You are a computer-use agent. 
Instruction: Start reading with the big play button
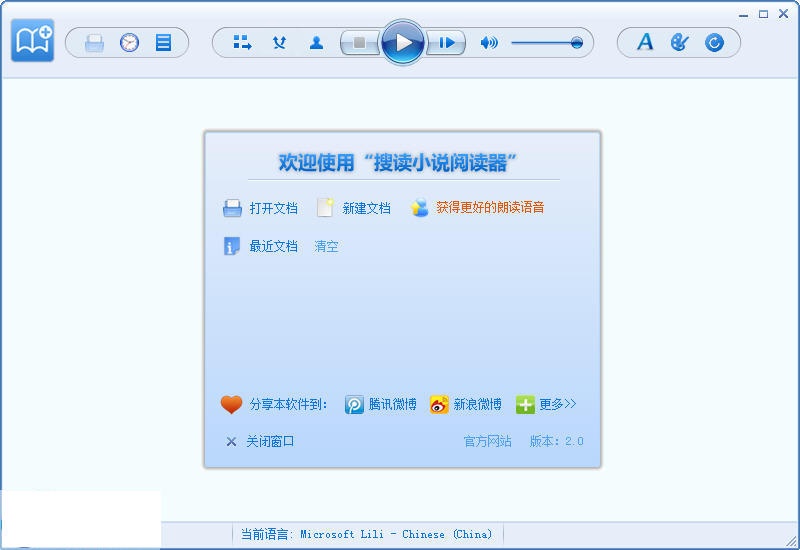(x=403, y=42)
